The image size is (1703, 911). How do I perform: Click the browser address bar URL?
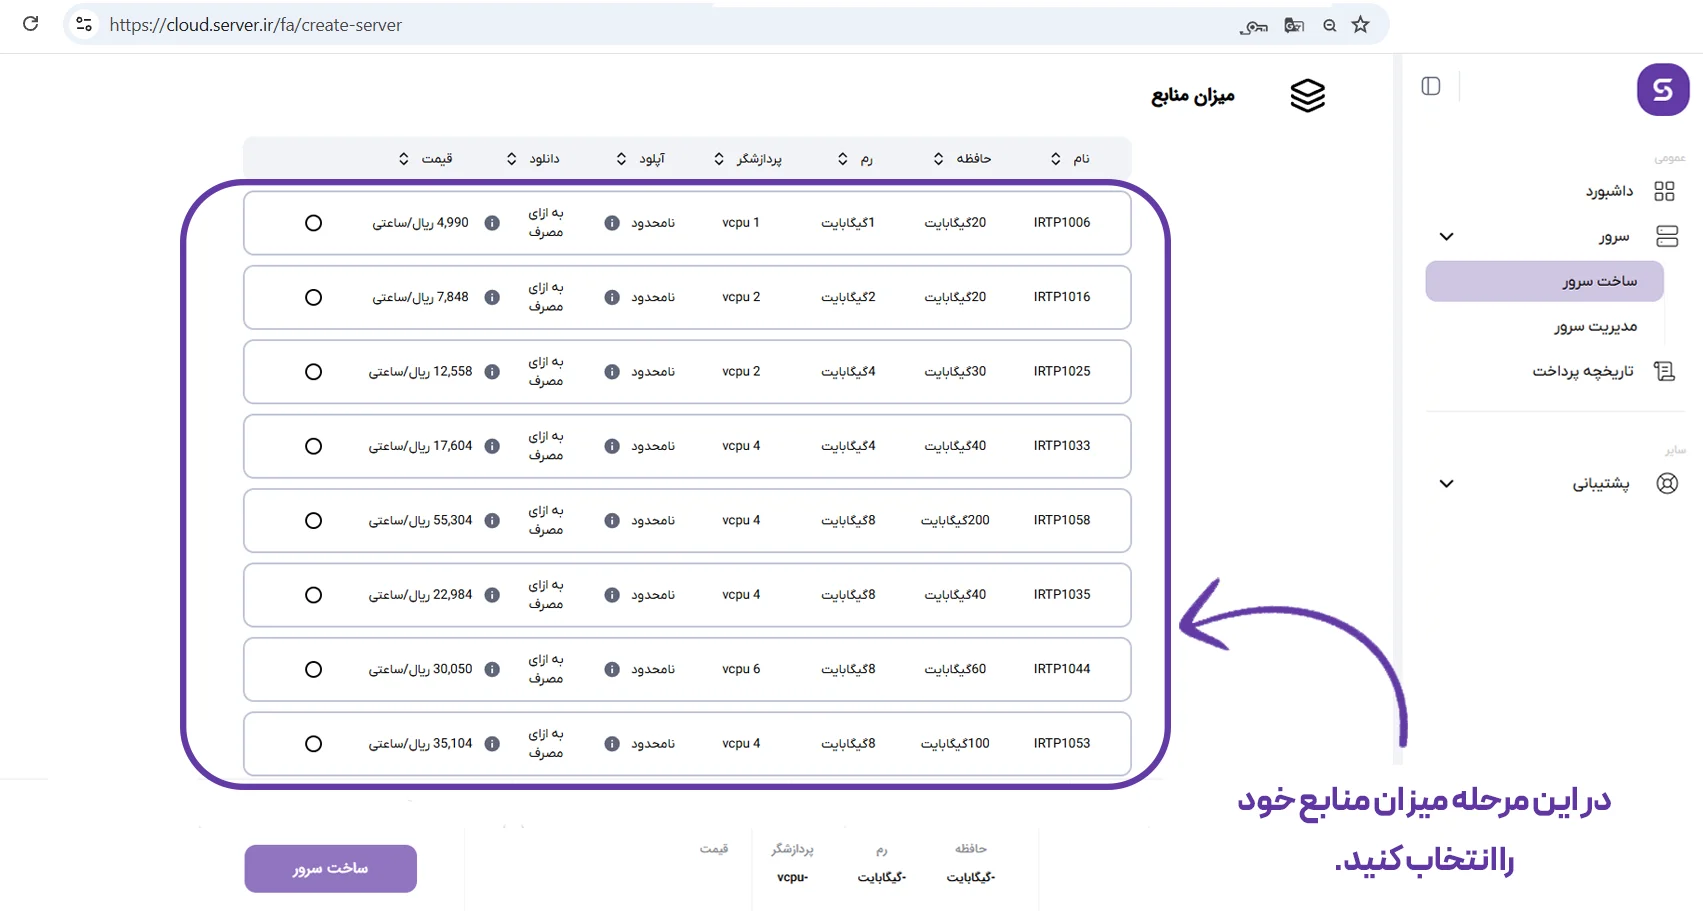pyautogui.click(x=255, y=25)
